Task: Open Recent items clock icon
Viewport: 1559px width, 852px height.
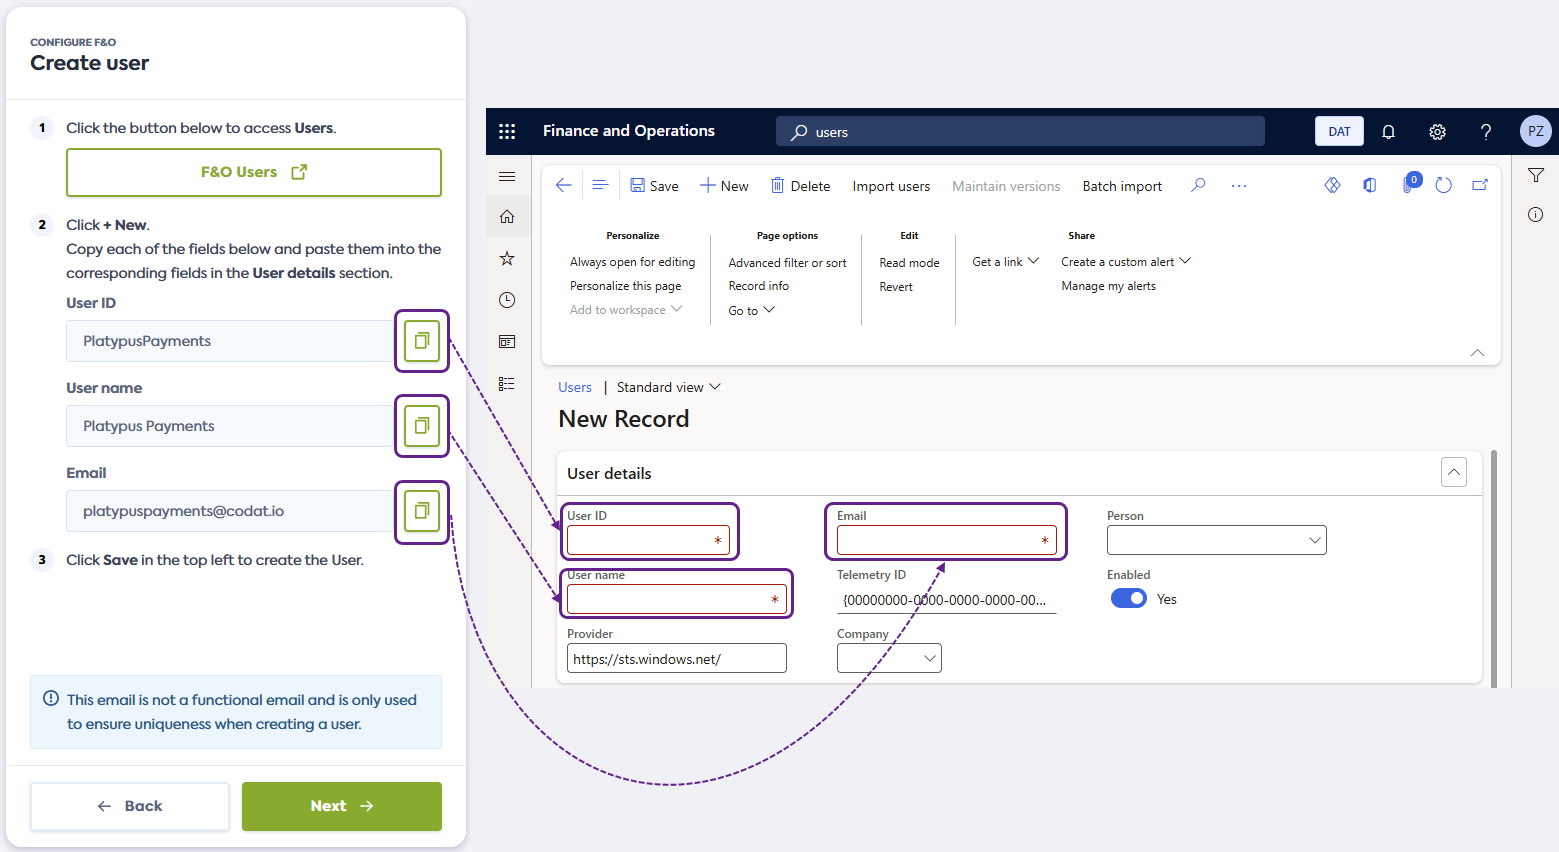Action: [507, 300]
